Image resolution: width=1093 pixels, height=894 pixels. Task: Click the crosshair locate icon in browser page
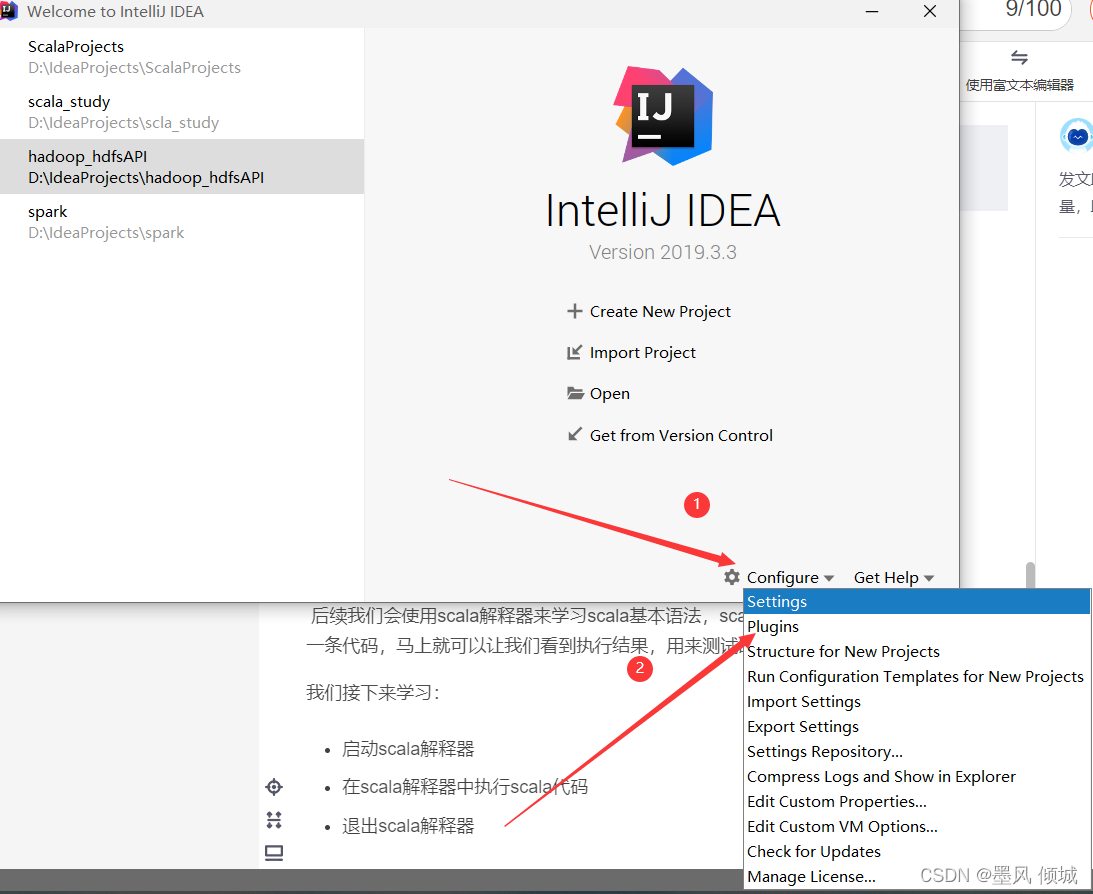pos(274,787)
